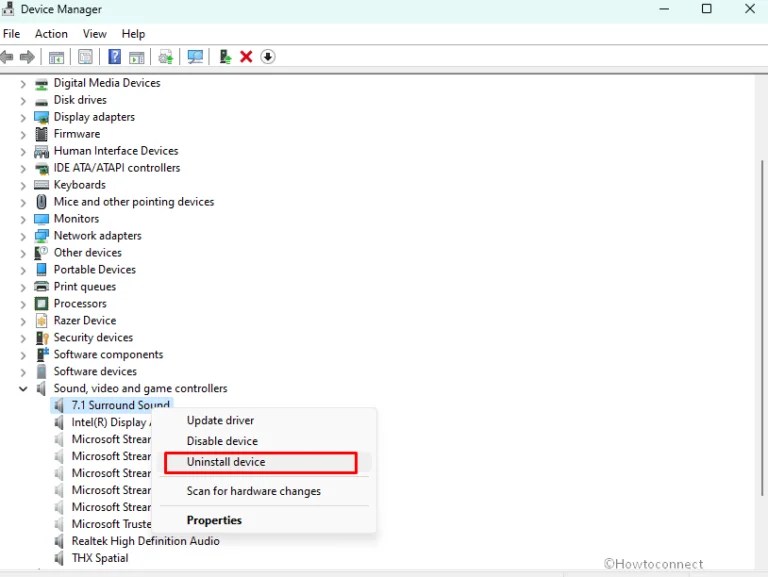The height and width of the screenshot is (577, 768).
Task: Click the Monitors category icon
Action: pos(42,219)
